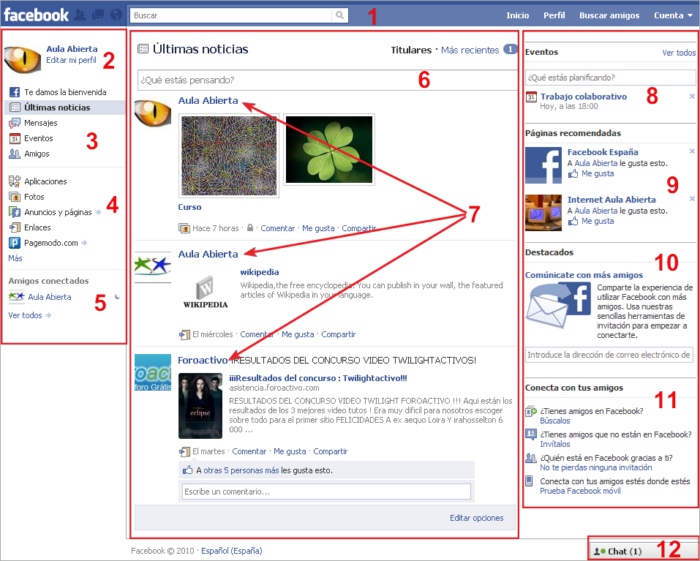
Task: Focus the ¿Qué estás planificando? field
Action: [x=610, y=78]
